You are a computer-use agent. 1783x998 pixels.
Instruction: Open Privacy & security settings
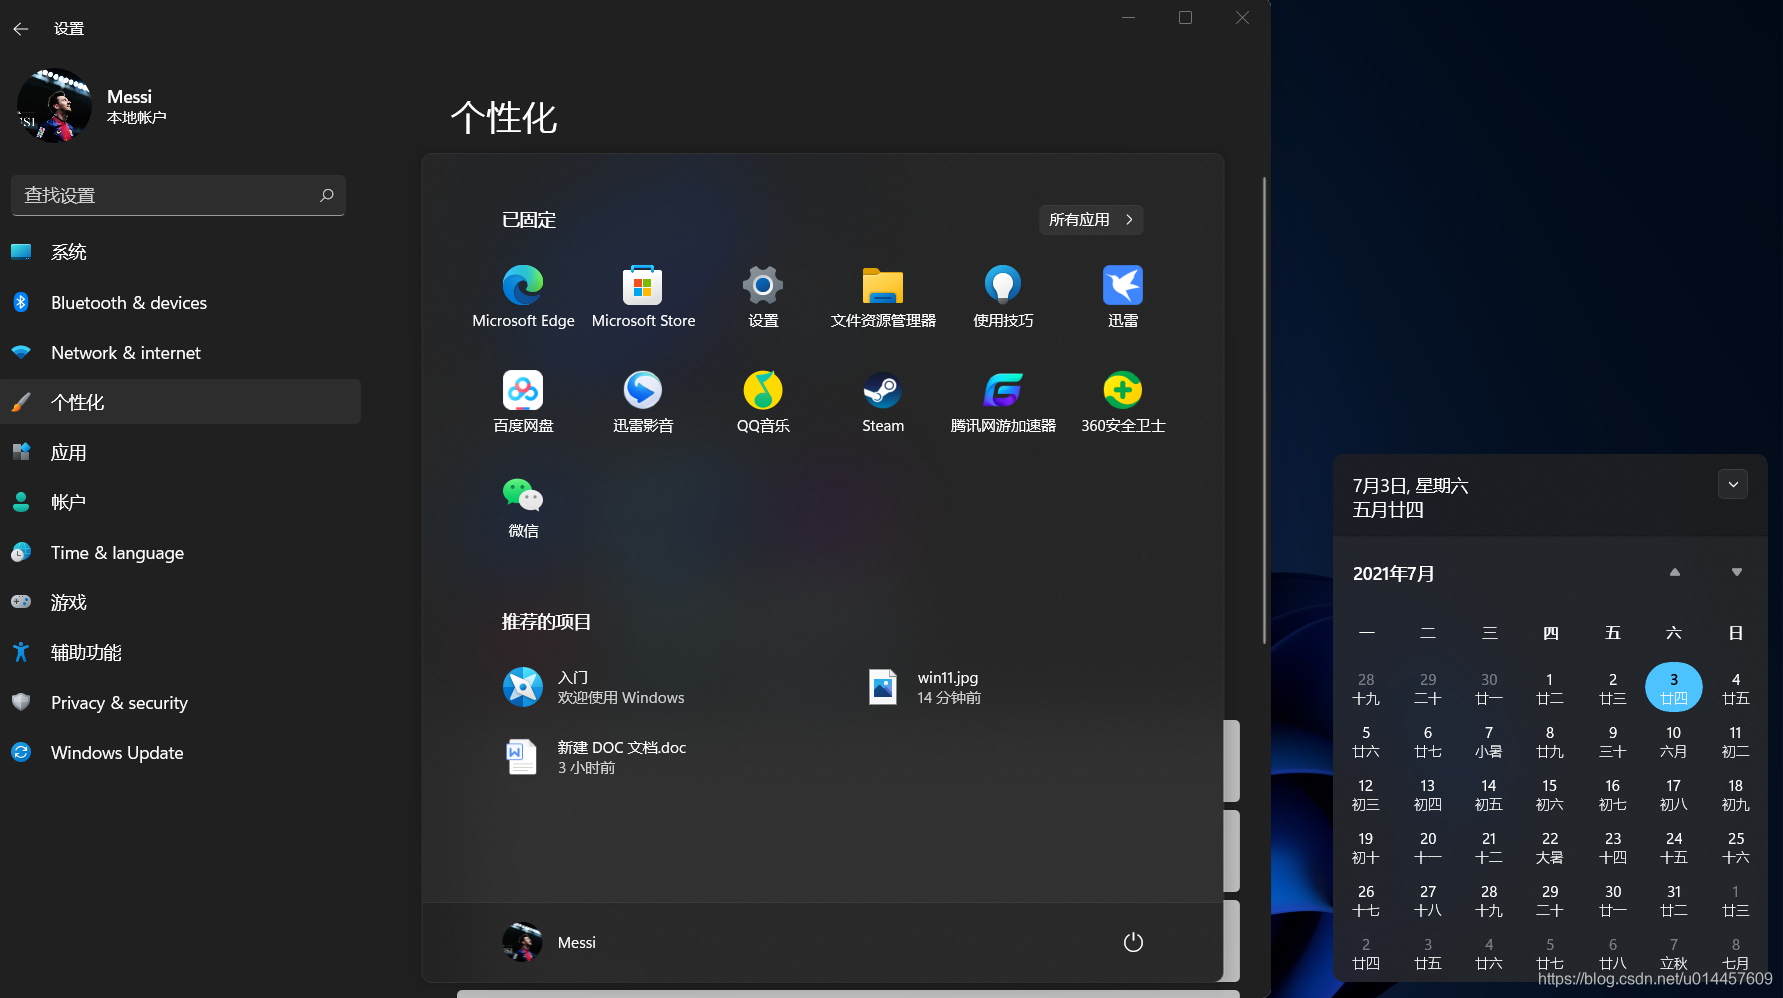180,702
